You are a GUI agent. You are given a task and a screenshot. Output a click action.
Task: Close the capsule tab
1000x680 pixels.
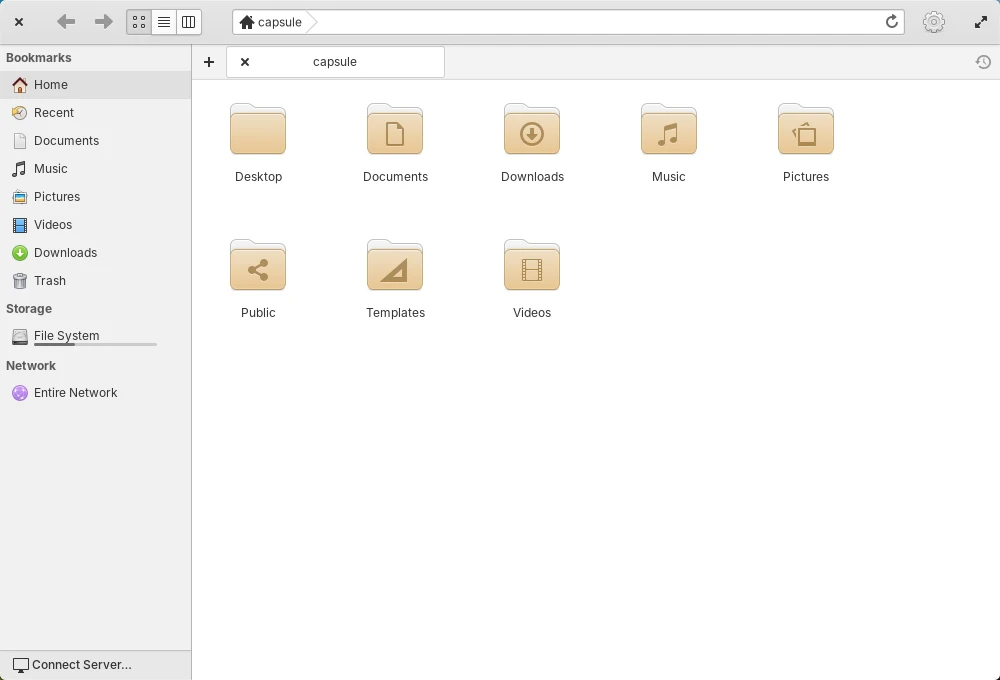pos(245,62)
